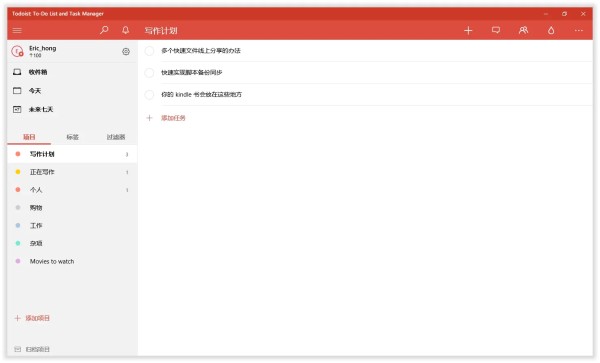Open the share people icon
600x363 pixels.
pos(523,30)
